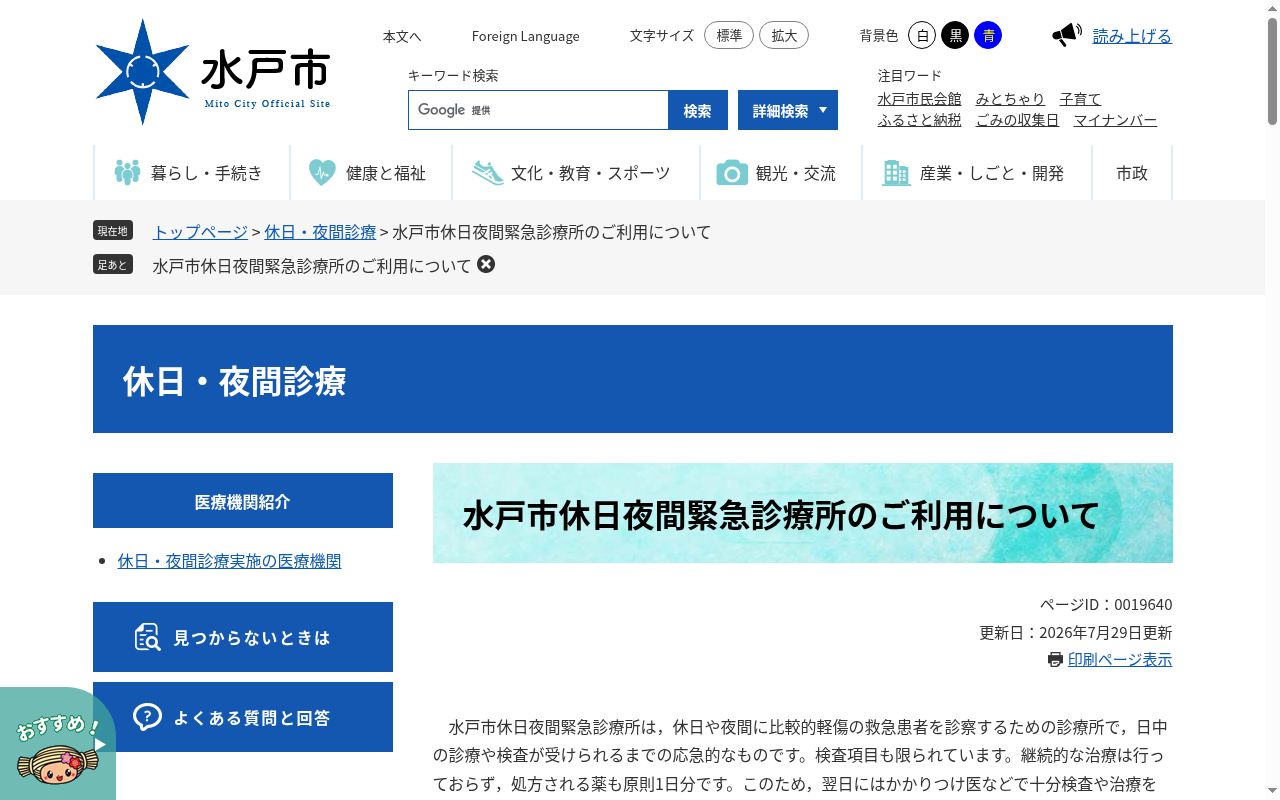
Task: Open 休日・夜間診療実施の医療機関 sidebar link
Action: [229, 561]
